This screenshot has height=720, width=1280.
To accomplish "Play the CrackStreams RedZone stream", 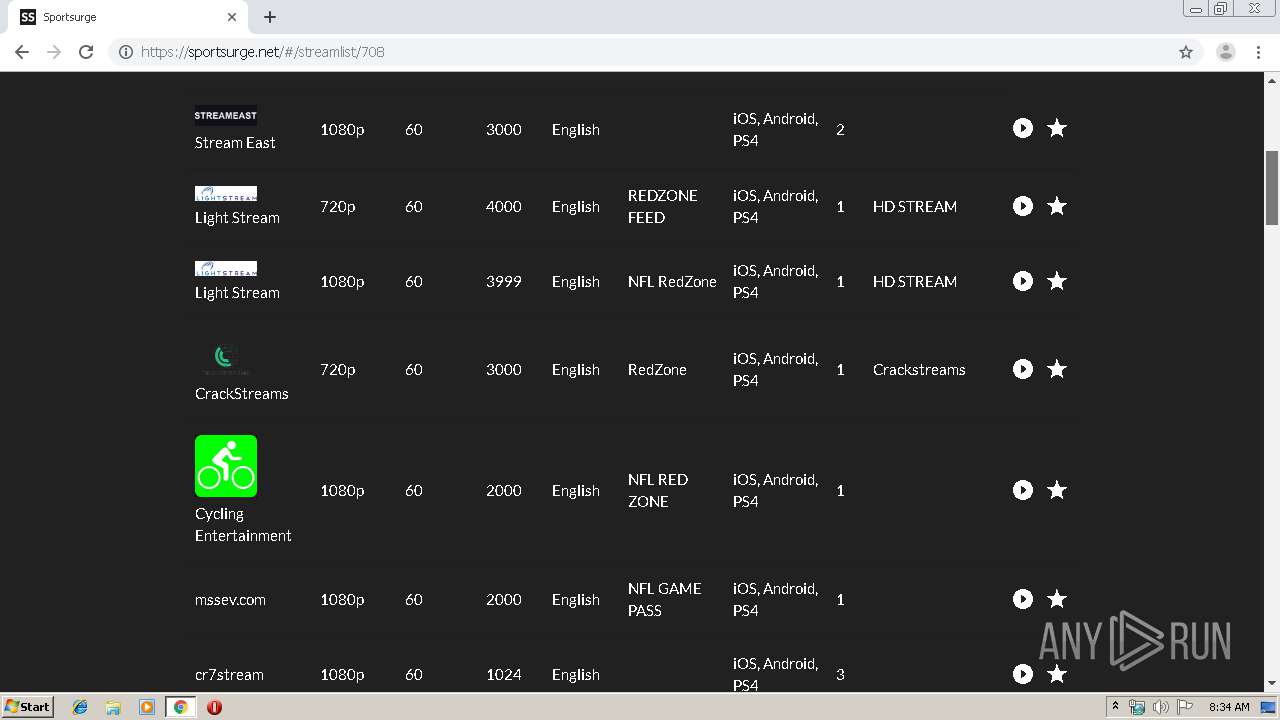I will click(1022, 369).
